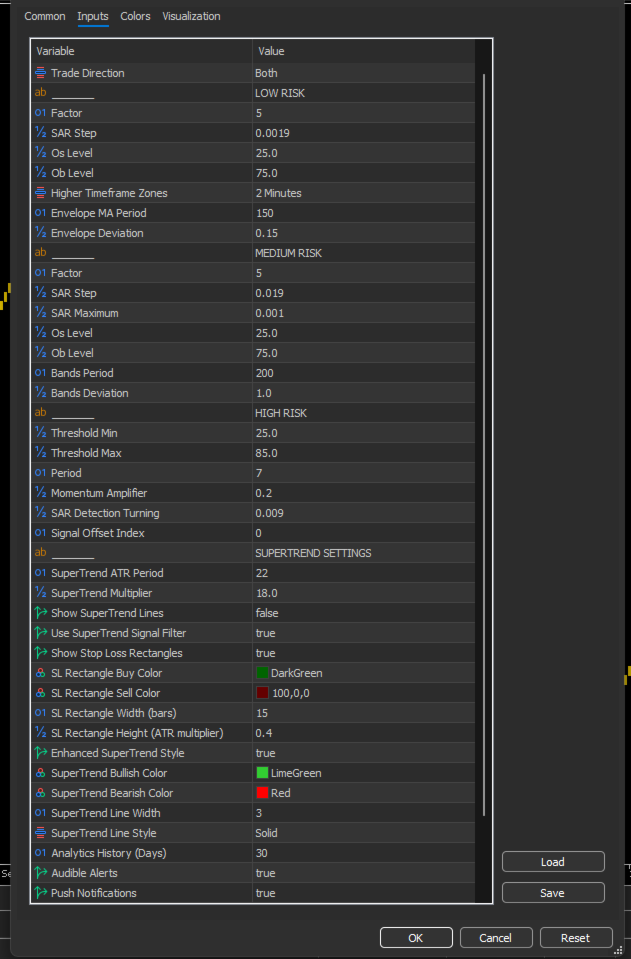Select the Inputs tab

coord(93,17)
